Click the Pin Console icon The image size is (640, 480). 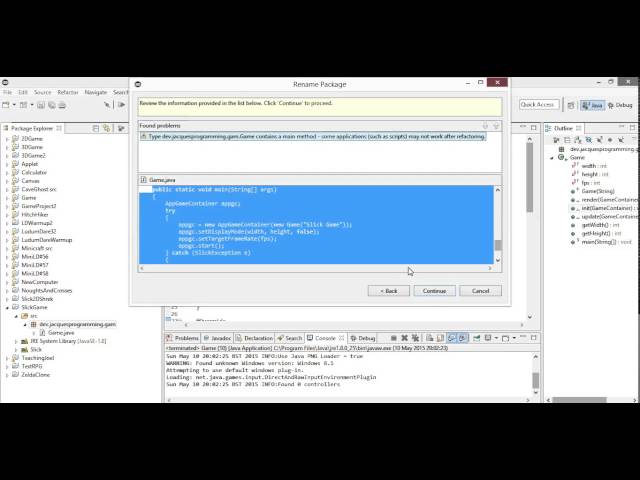click(476, 338)
